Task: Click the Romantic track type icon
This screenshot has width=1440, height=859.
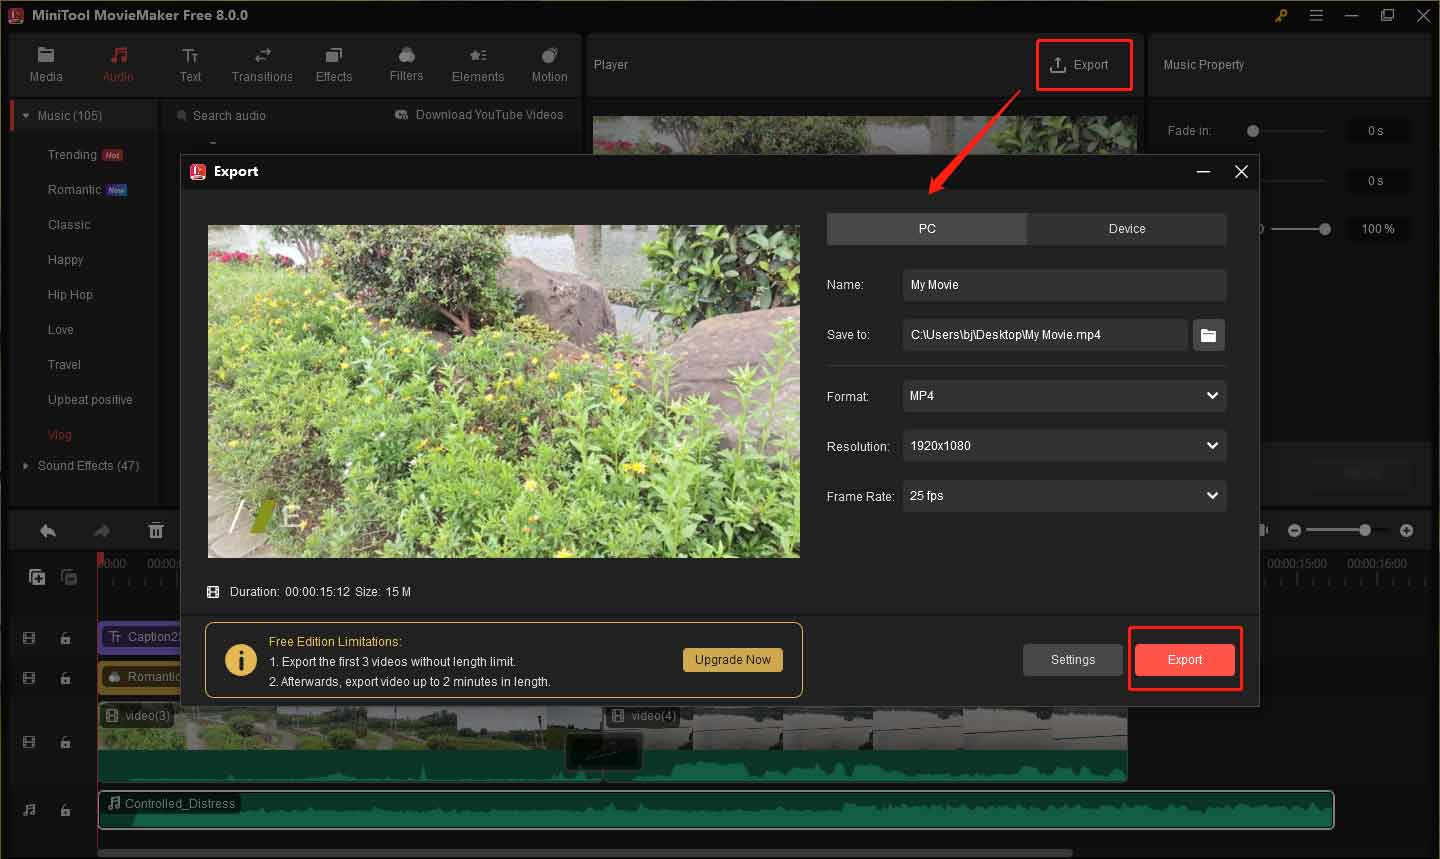Action: coord(29,678)
